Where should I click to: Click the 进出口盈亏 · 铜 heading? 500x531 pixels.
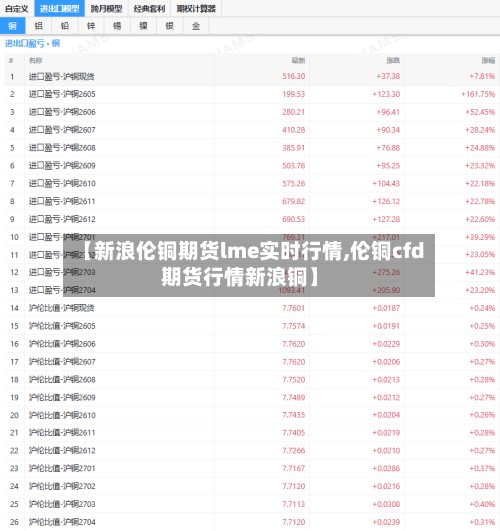click(33, 43)
